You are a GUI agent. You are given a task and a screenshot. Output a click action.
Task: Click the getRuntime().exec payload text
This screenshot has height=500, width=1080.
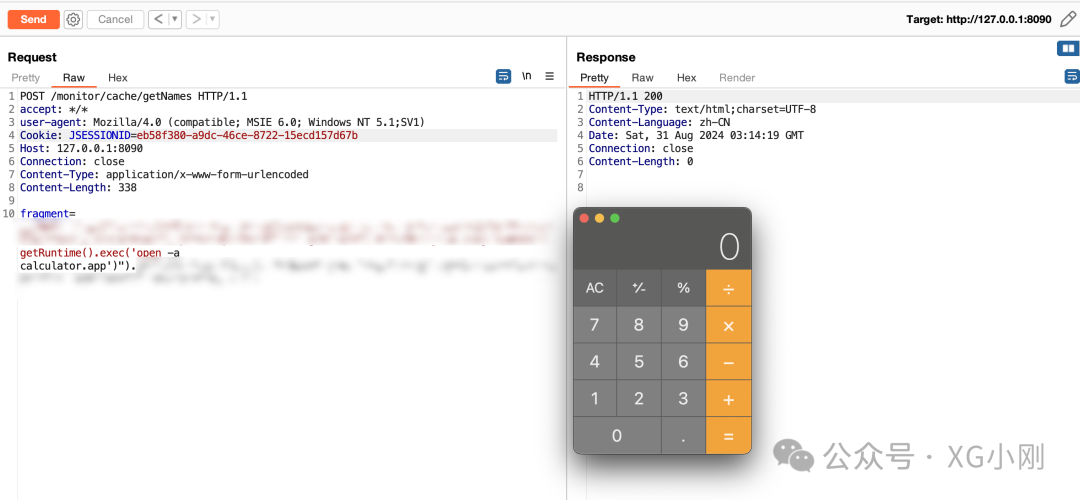coord(100,253)
